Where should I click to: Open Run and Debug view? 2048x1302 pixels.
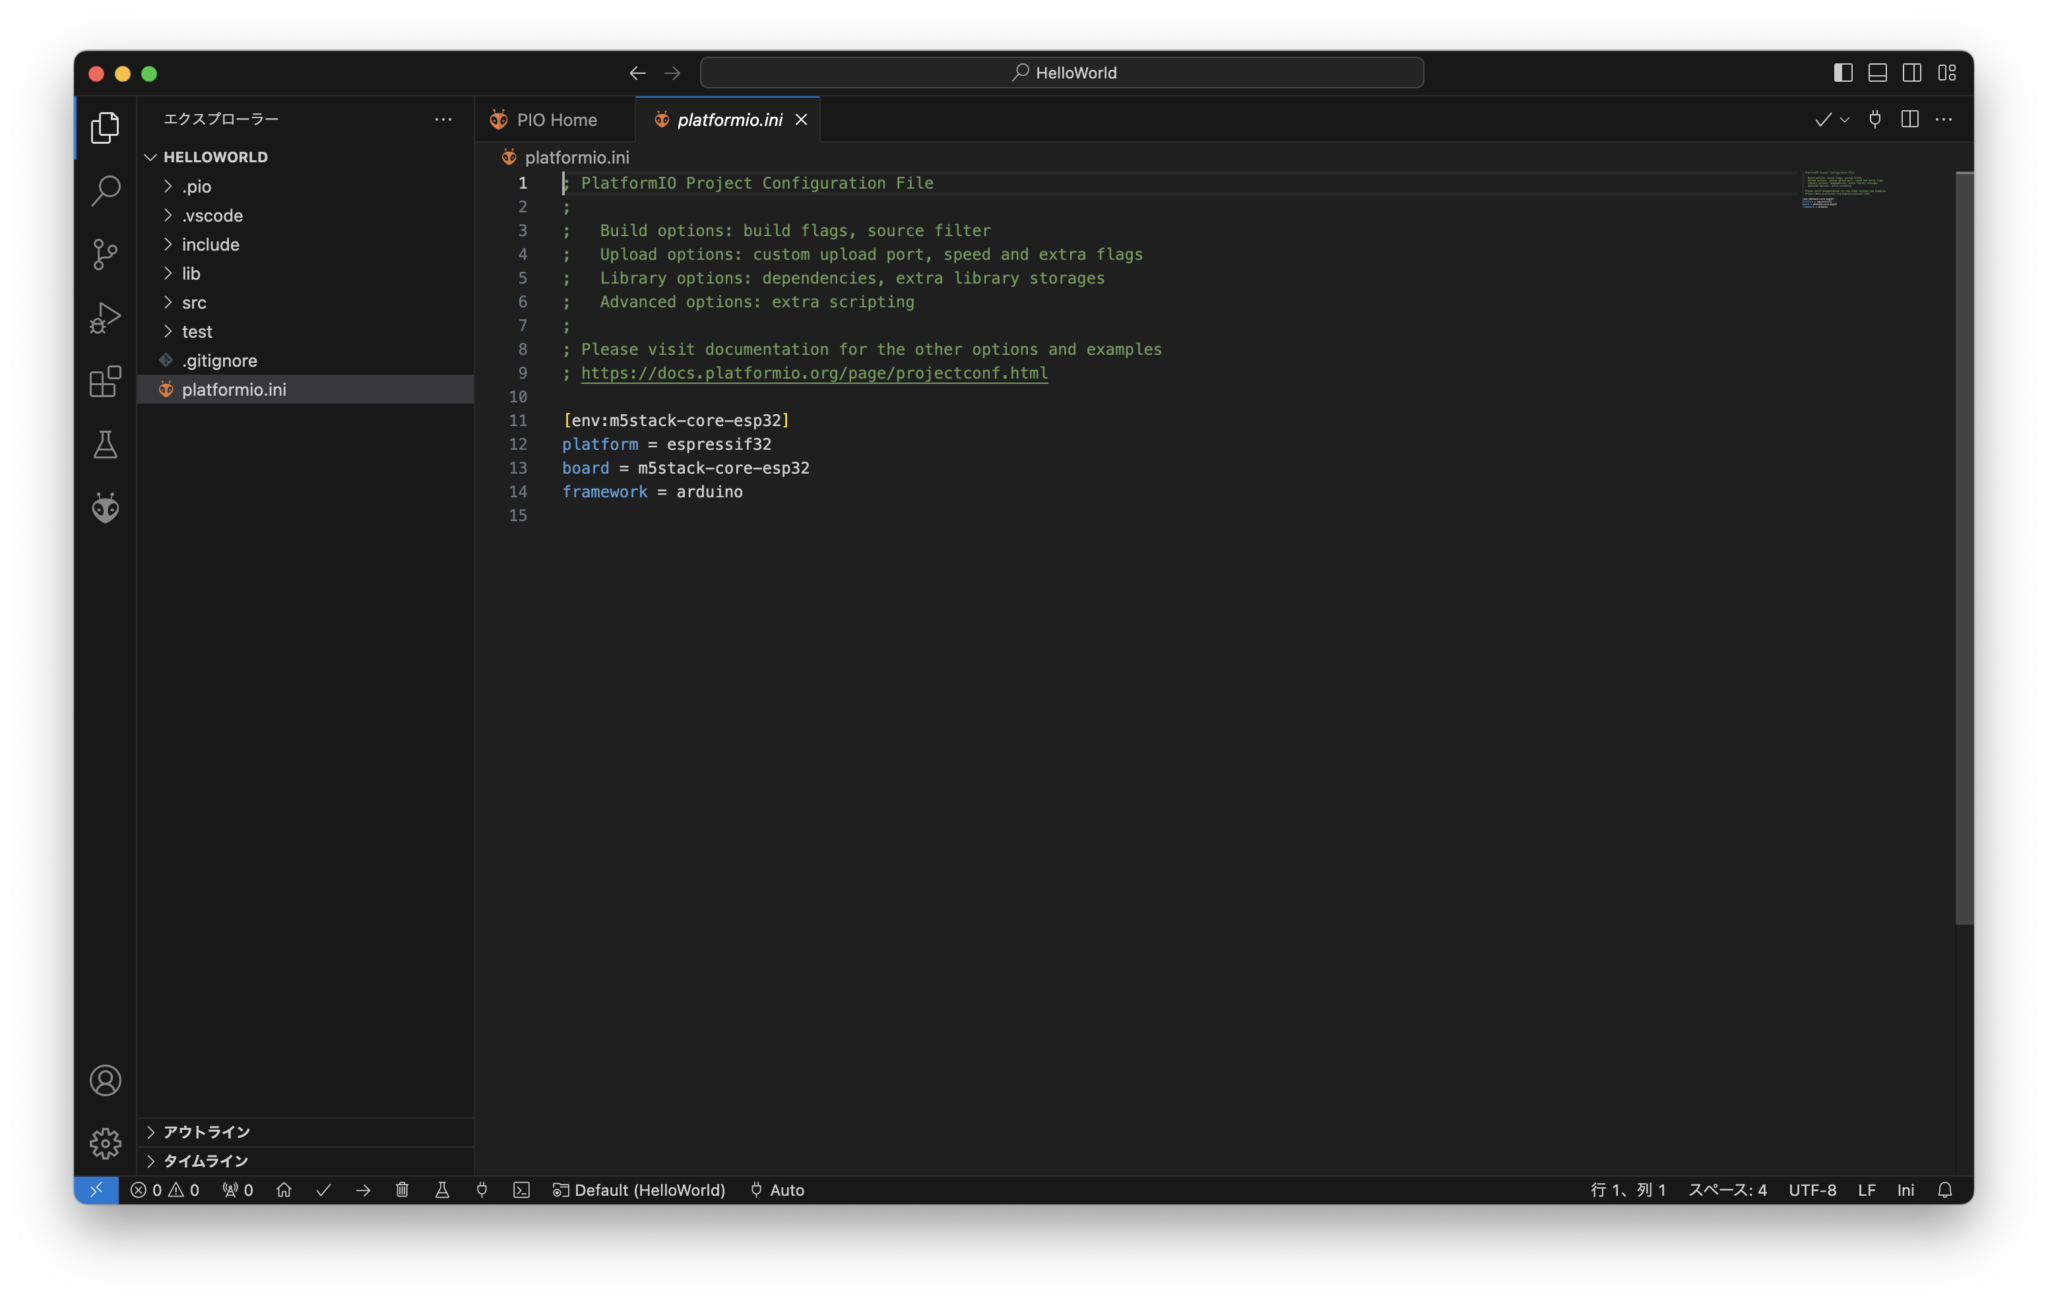click(105, 317)
